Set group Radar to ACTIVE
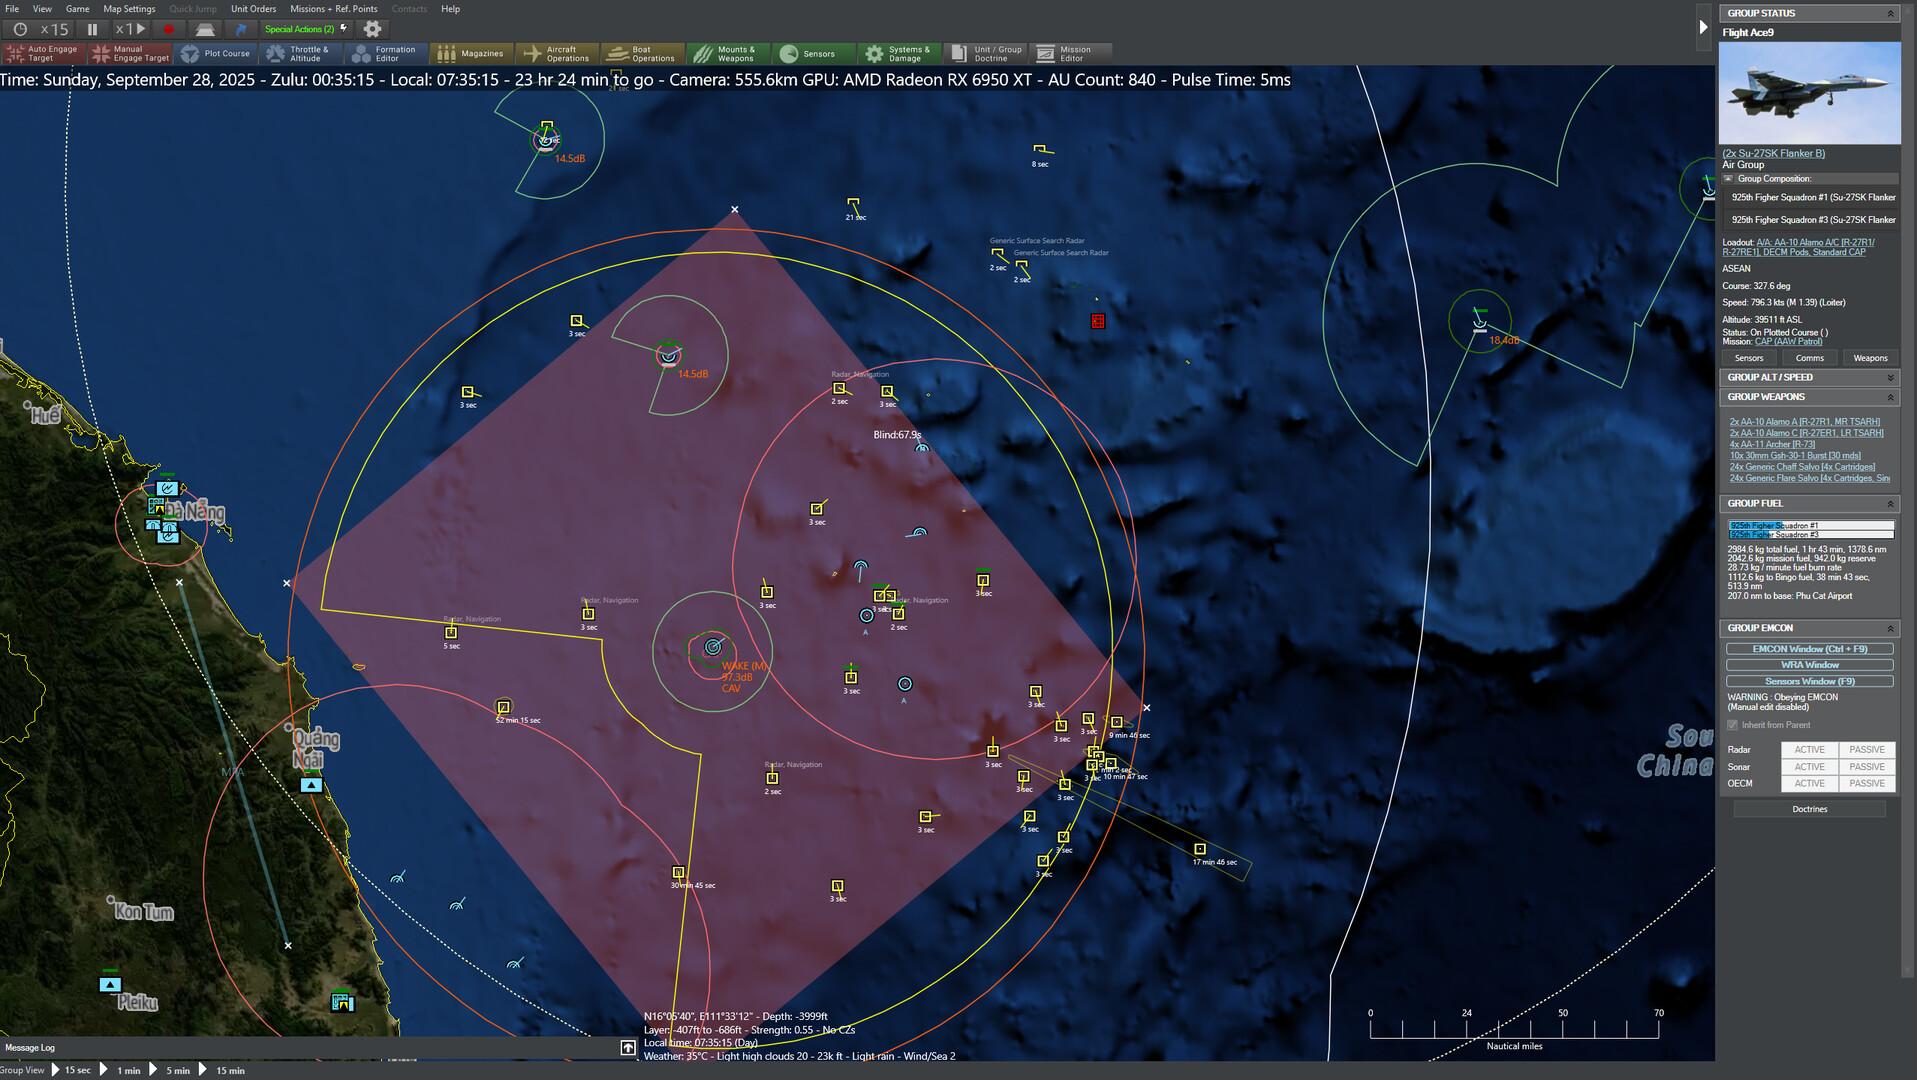The image size is (1917, 1080). coord(1809,749)
